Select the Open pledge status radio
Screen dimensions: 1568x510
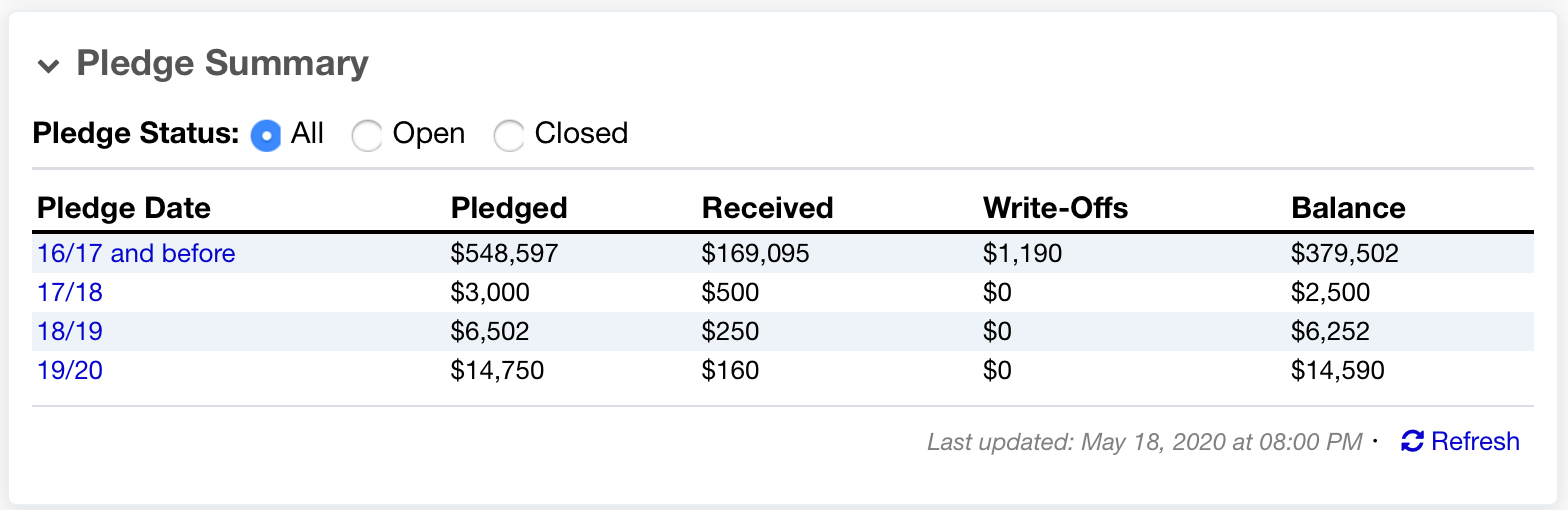tap(367, 135)
